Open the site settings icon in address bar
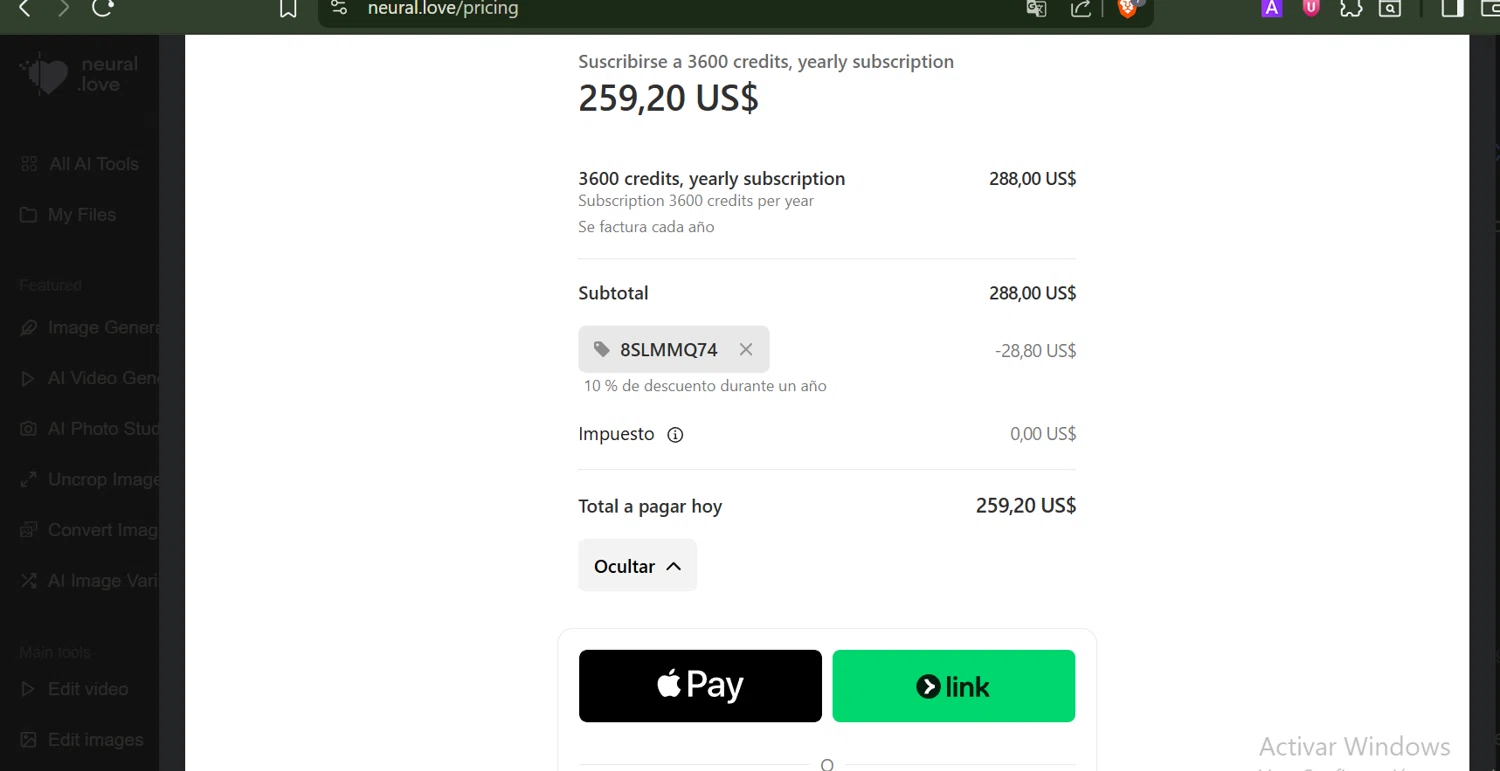This screenshot has width=1500, height=771. pos(339,8)
